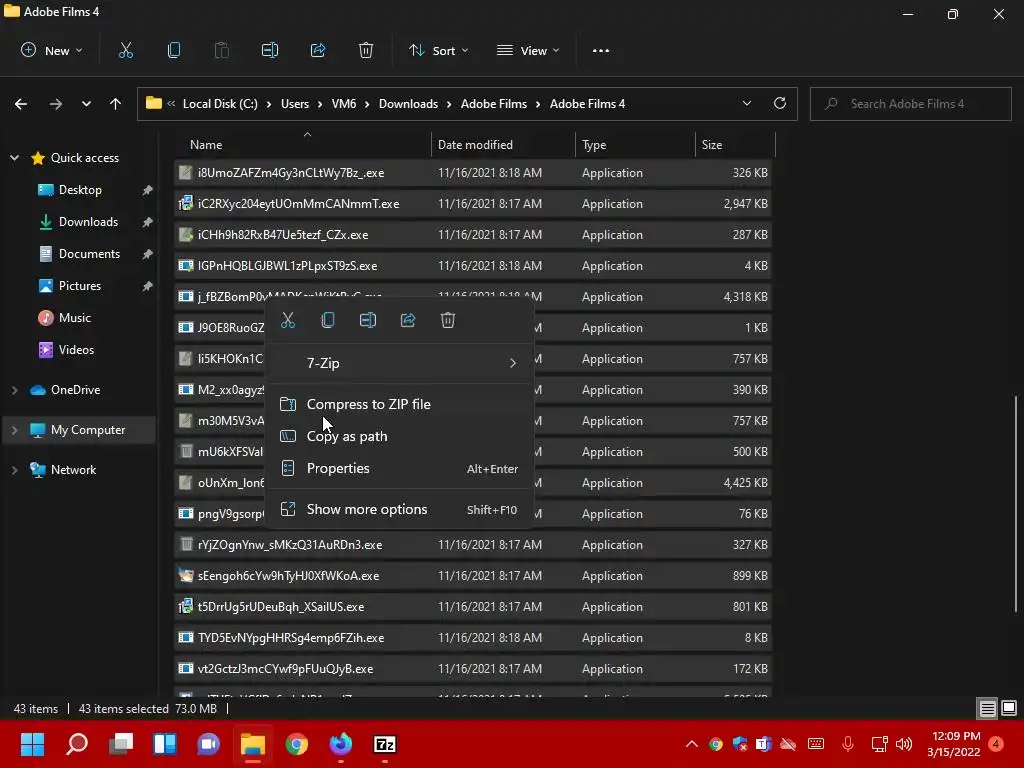Click the Users breadcrumb segment
The height and width of the screenshot is (768, 1024).
pos(295,104)
